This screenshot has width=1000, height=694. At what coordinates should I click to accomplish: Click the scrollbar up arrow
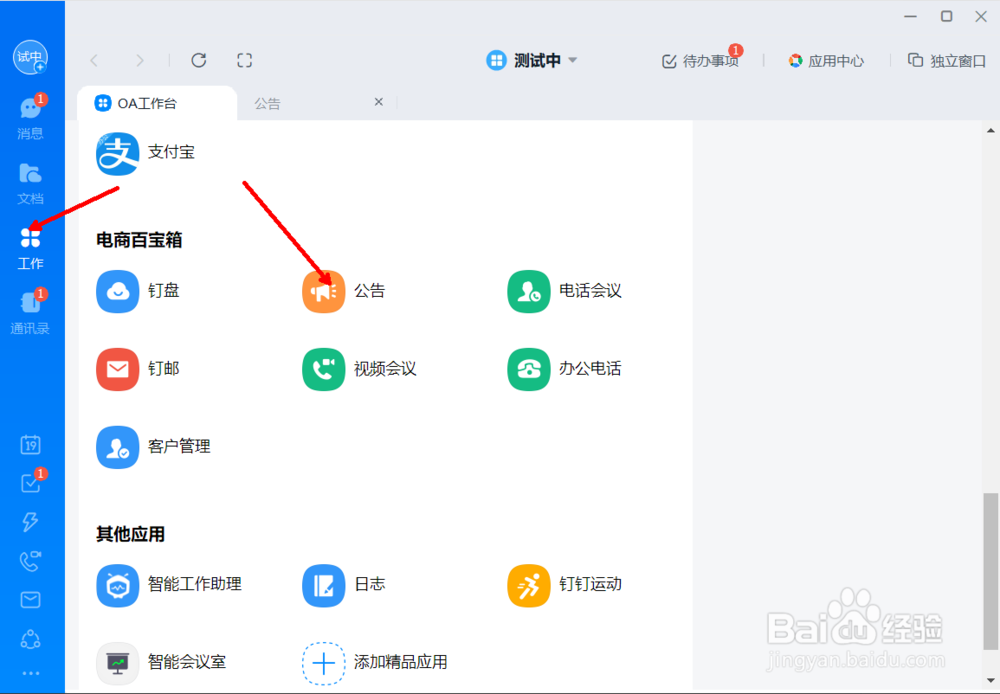990,131
